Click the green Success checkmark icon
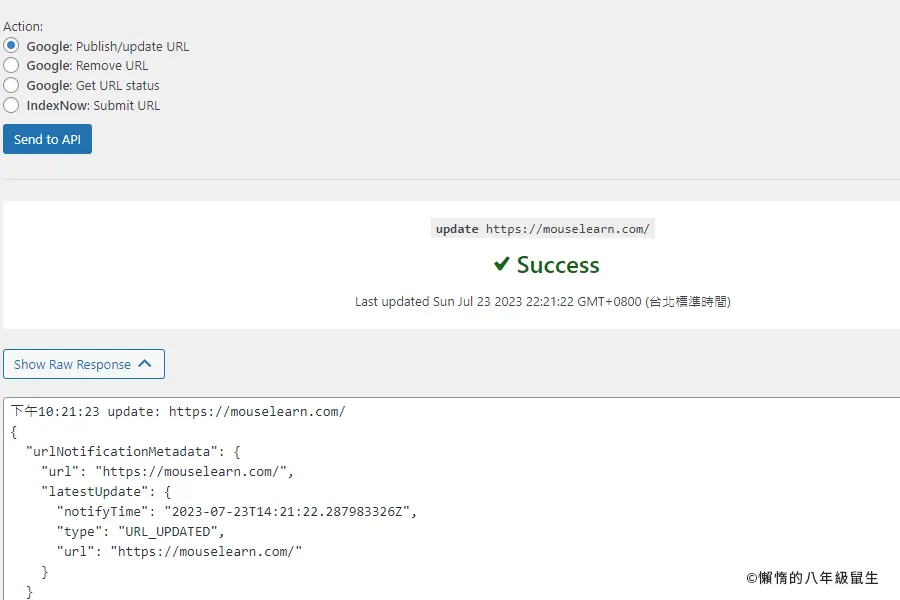900x600 pixels. point(501,264)
